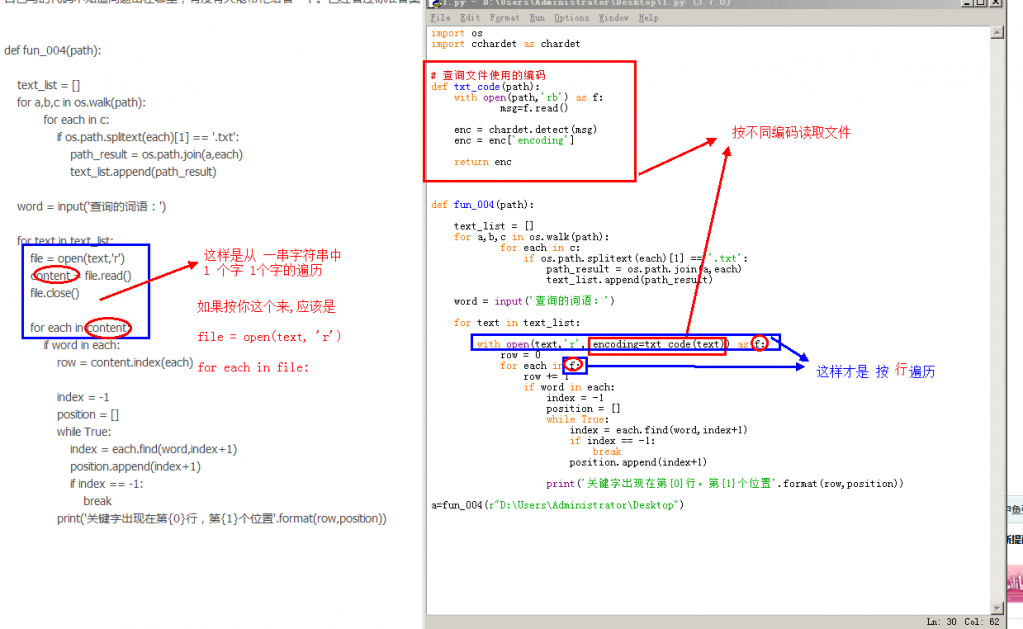1023x629 pixels.
Task: Open the Help menu
Action: (648, 18)
